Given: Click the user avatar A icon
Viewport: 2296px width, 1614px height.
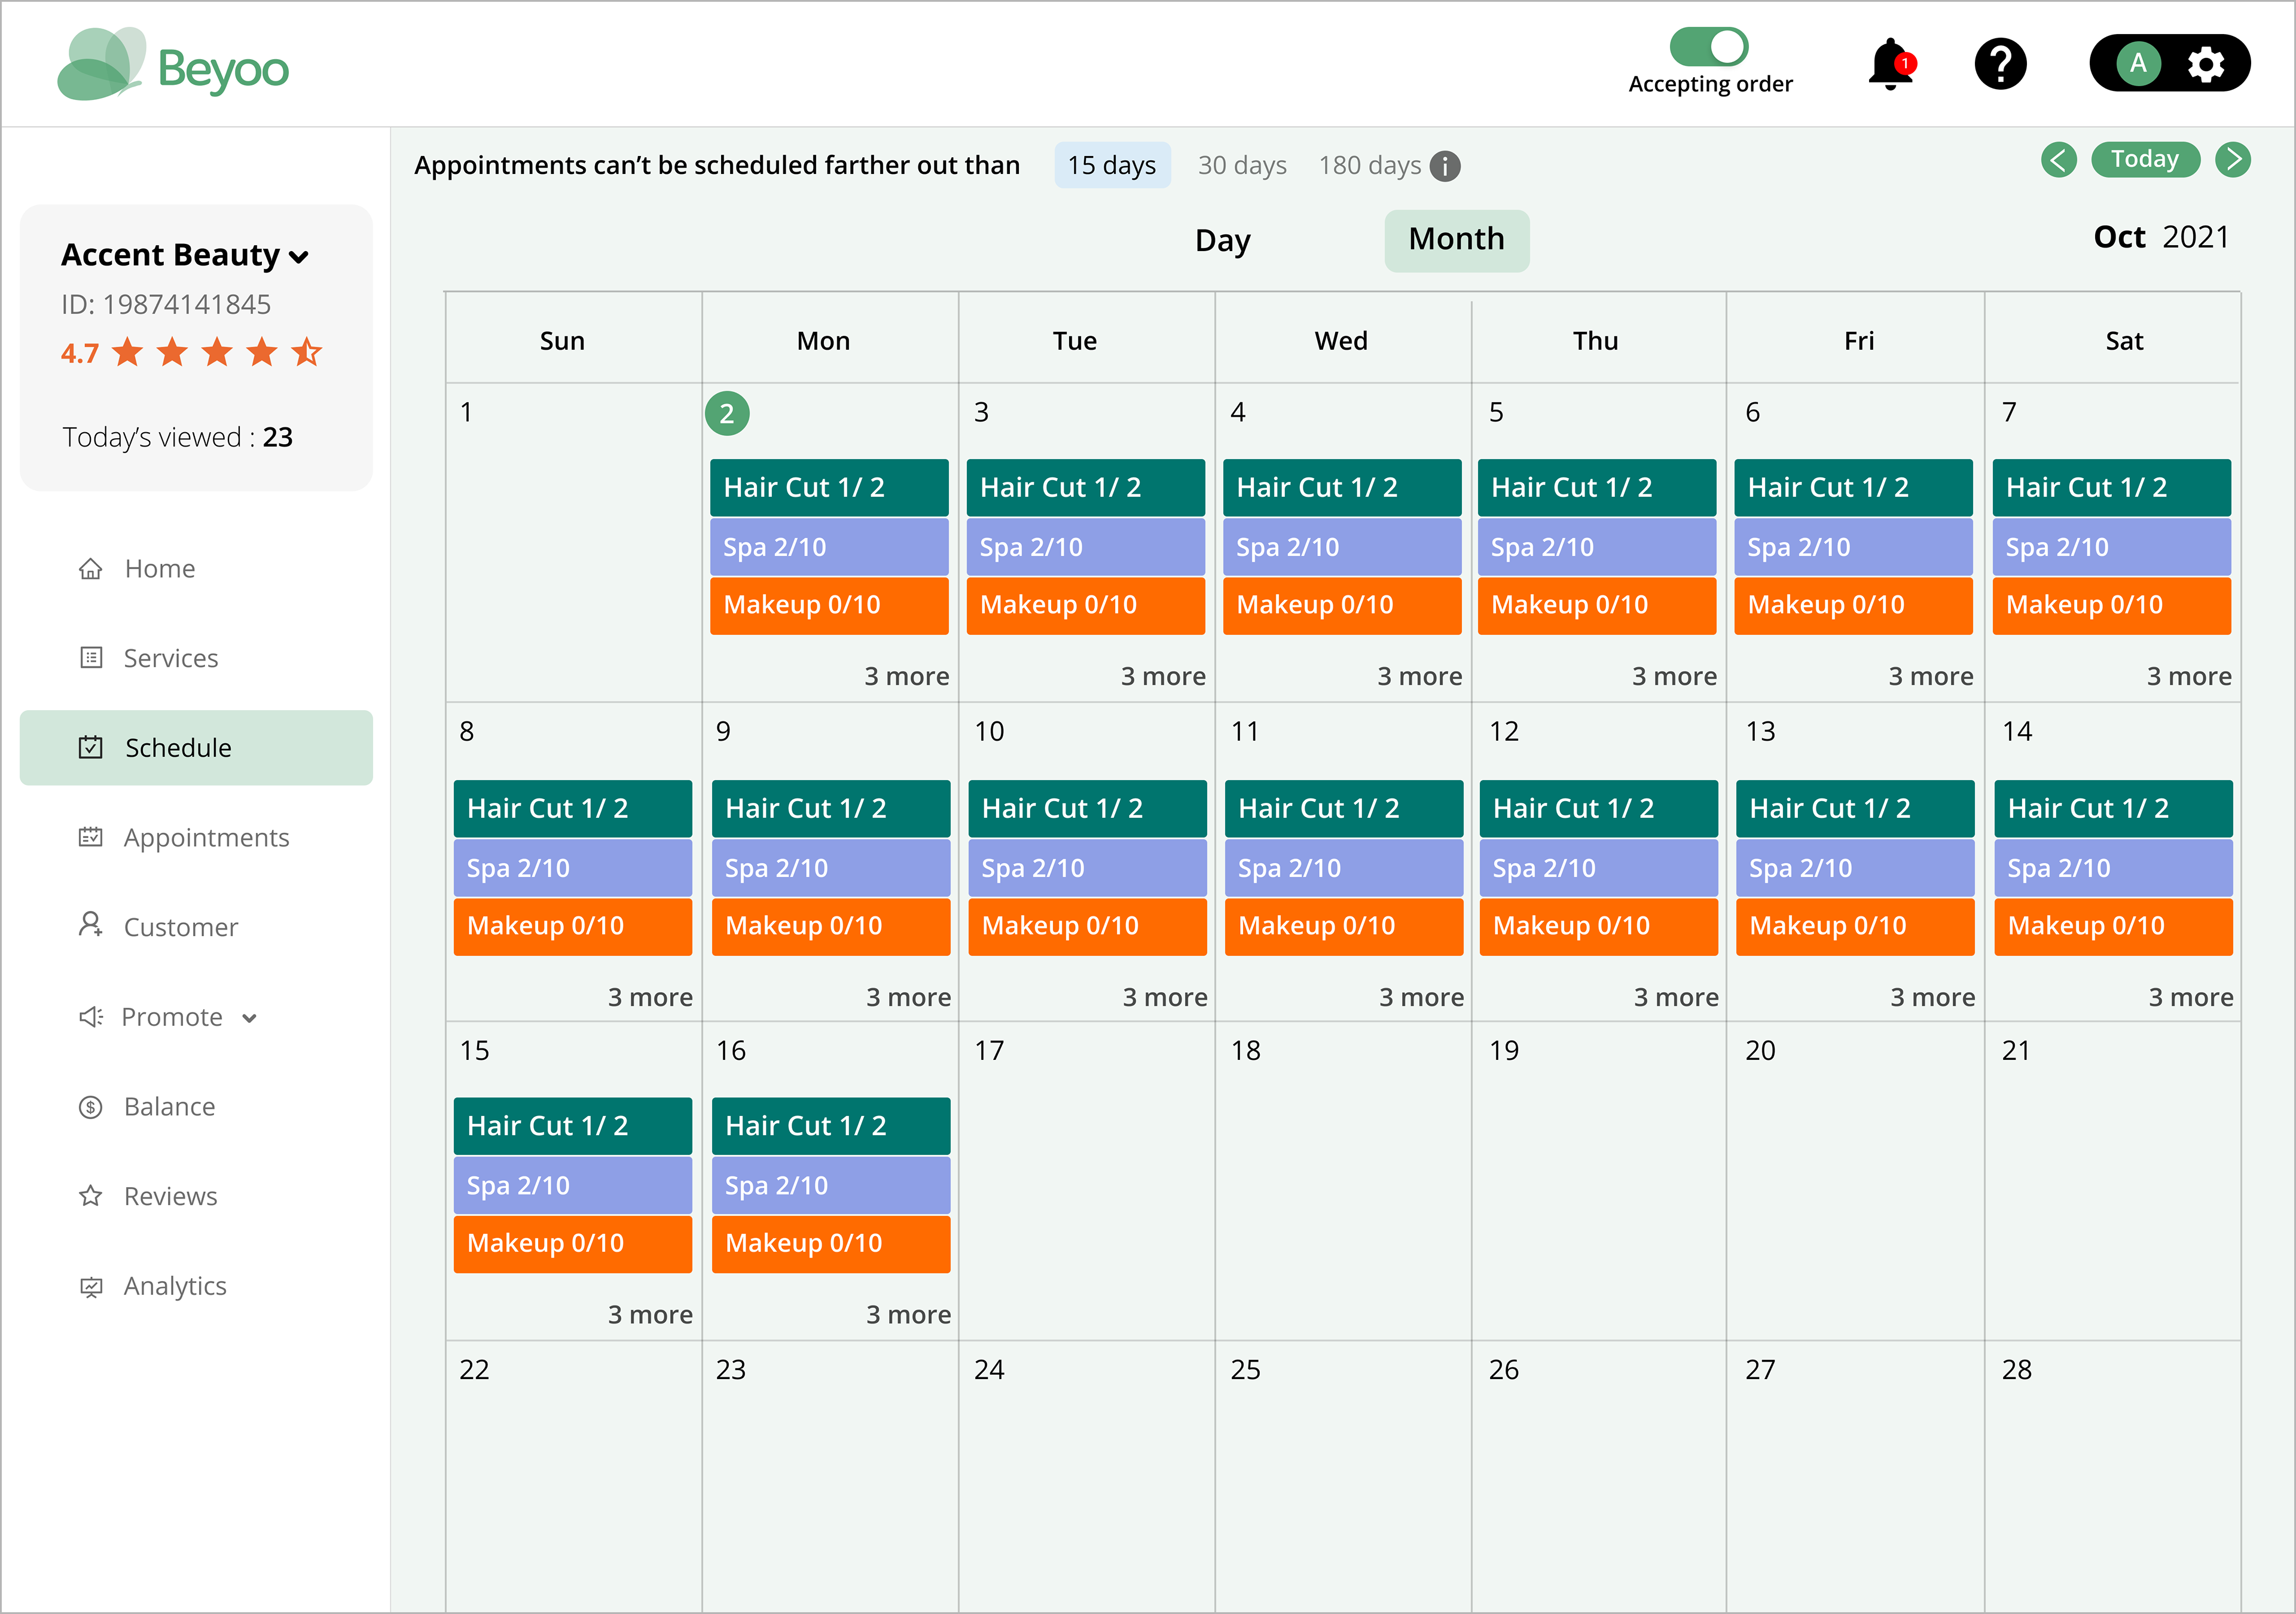Looking at the screenshot, I should click(x=2138, y=64).
